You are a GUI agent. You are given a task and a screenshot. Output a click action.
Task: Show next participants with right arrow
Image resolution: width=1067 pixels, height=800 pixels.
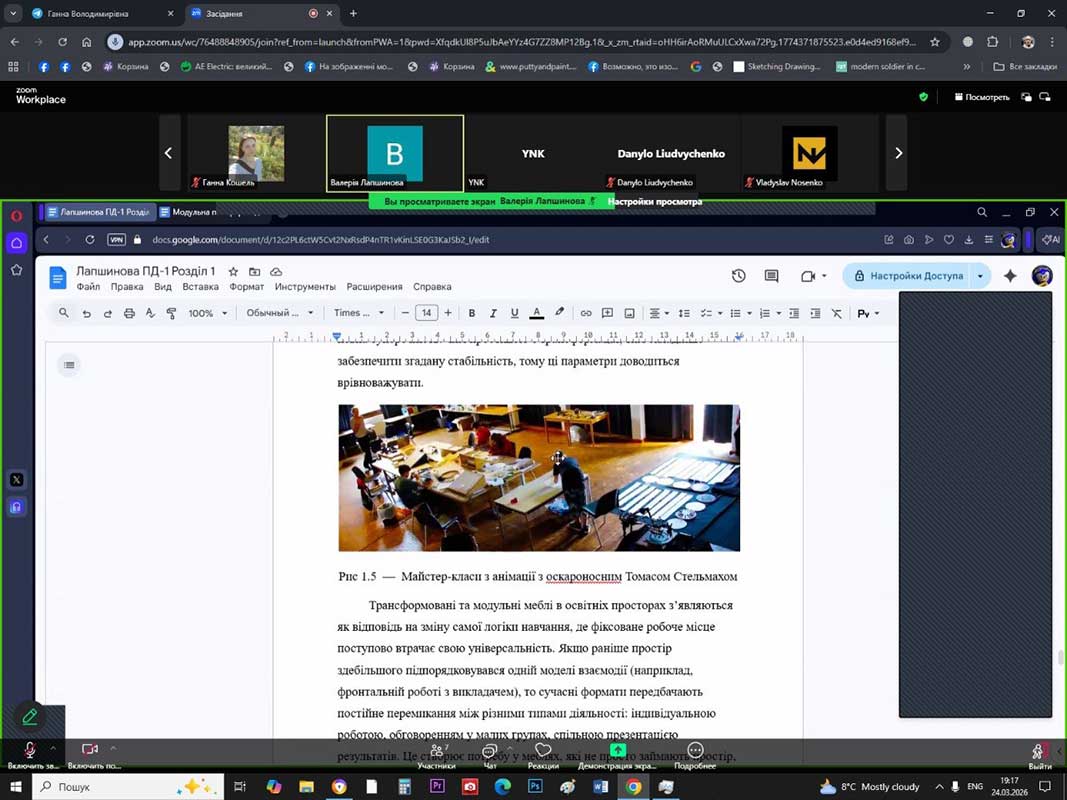[x=897, y=153]
